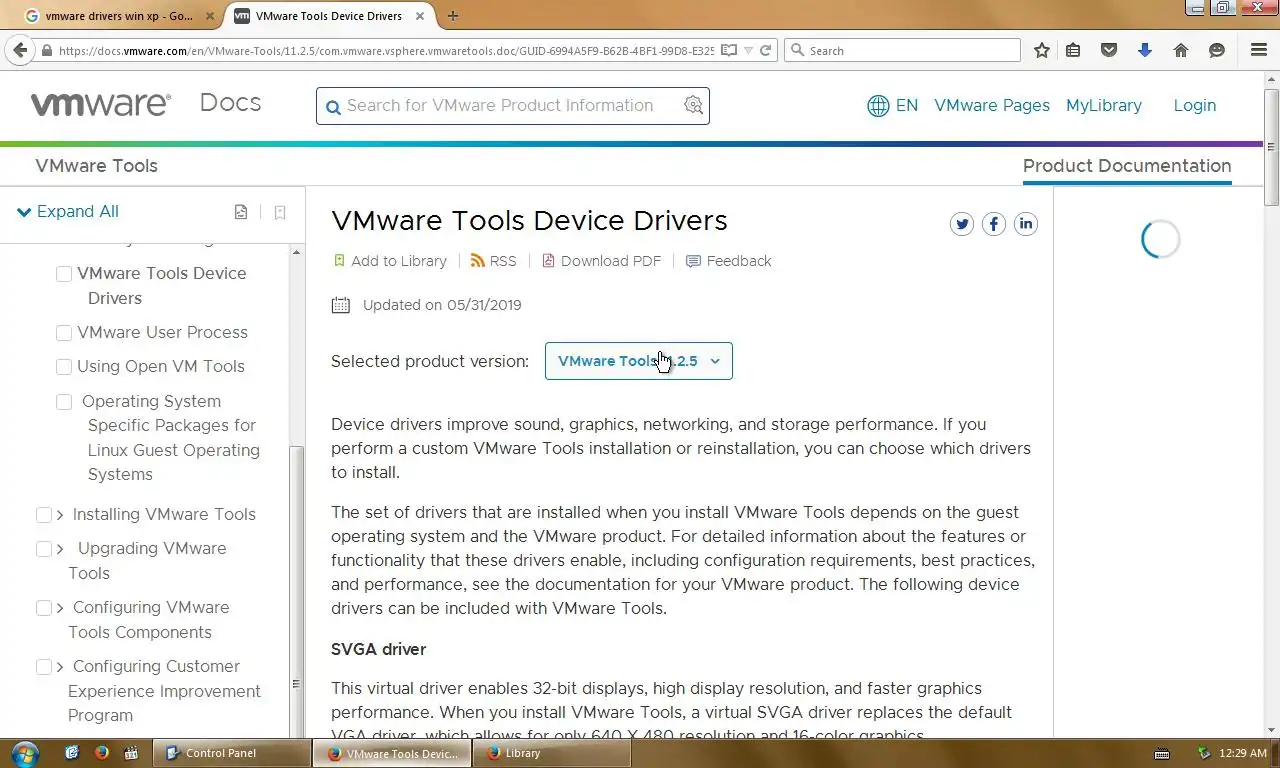Expand Installing VMware Tools tree node

61,515
